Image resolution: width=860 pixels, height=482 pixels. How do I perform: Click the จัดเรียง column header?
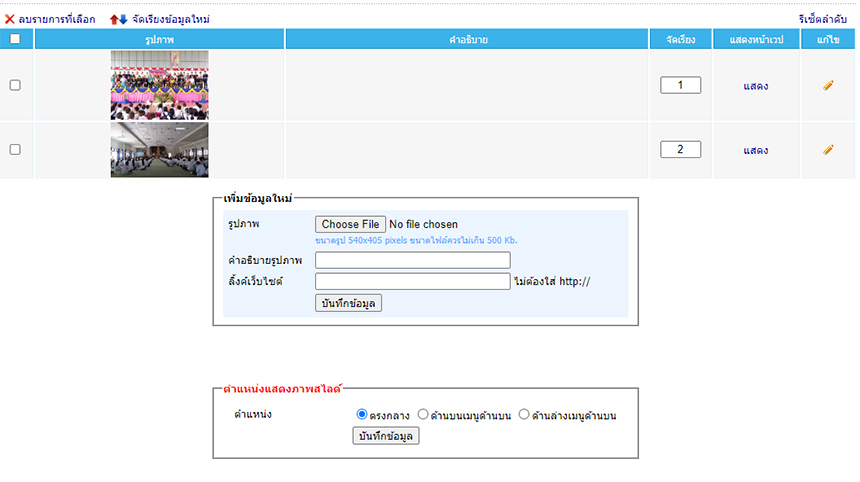pos(681,39)
